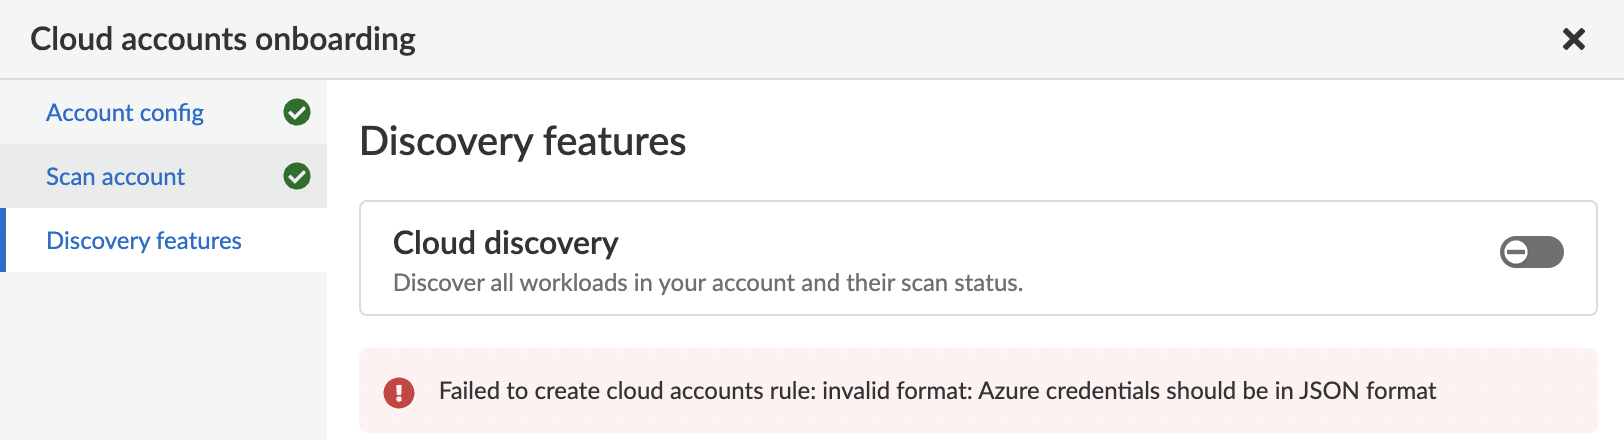Close the Cloud accounts onboarding dialog
This screenshot has height=440, width=1624.
coord(1573,39)
